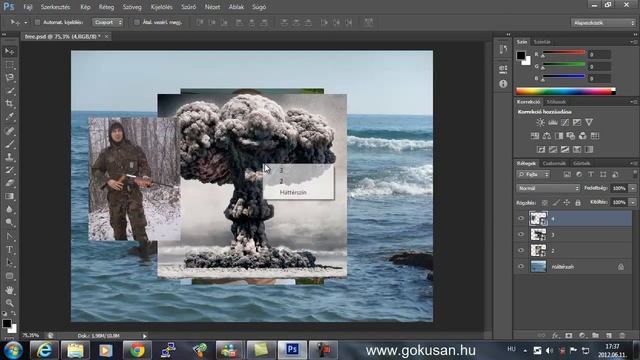Click the foreground color swatch in Szín panel
The height and width of the screenshot is (360, 640).
[x=521, y=56]
